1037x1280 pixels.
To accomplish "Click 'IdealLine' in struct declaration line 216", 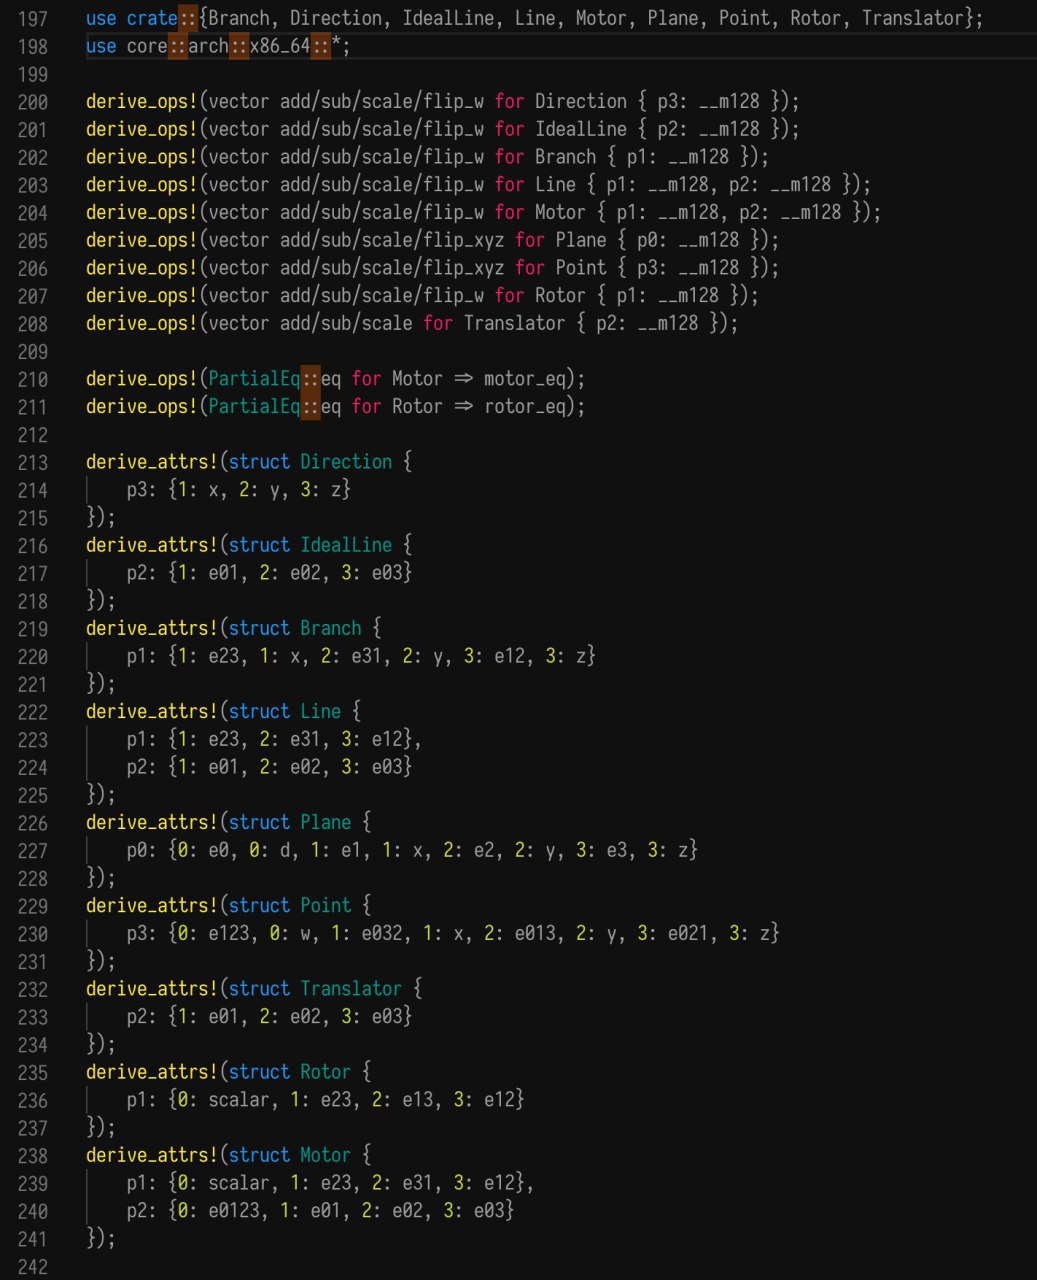I will pyautogui.click(x=346, y=545).
